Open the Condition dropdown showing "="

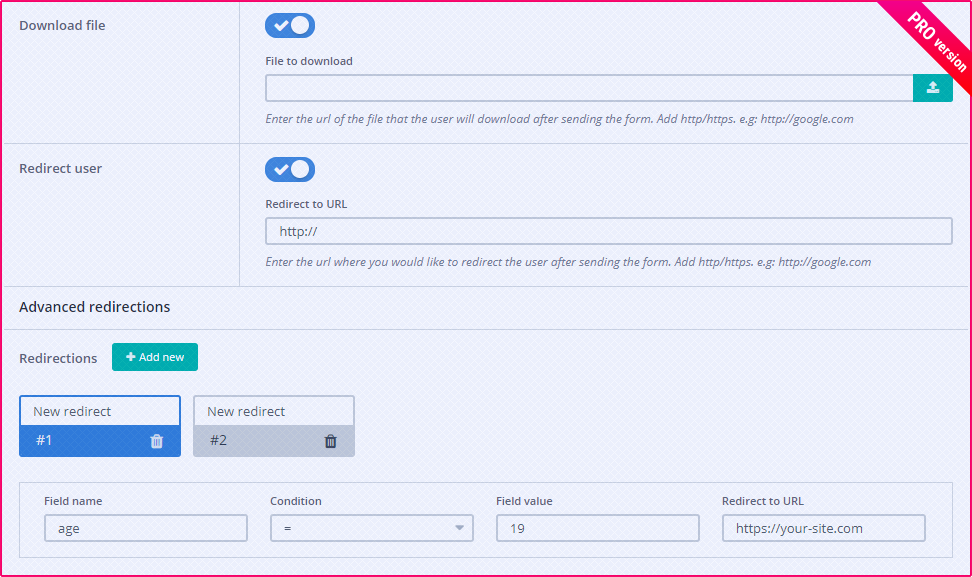[x=371, y=528]
